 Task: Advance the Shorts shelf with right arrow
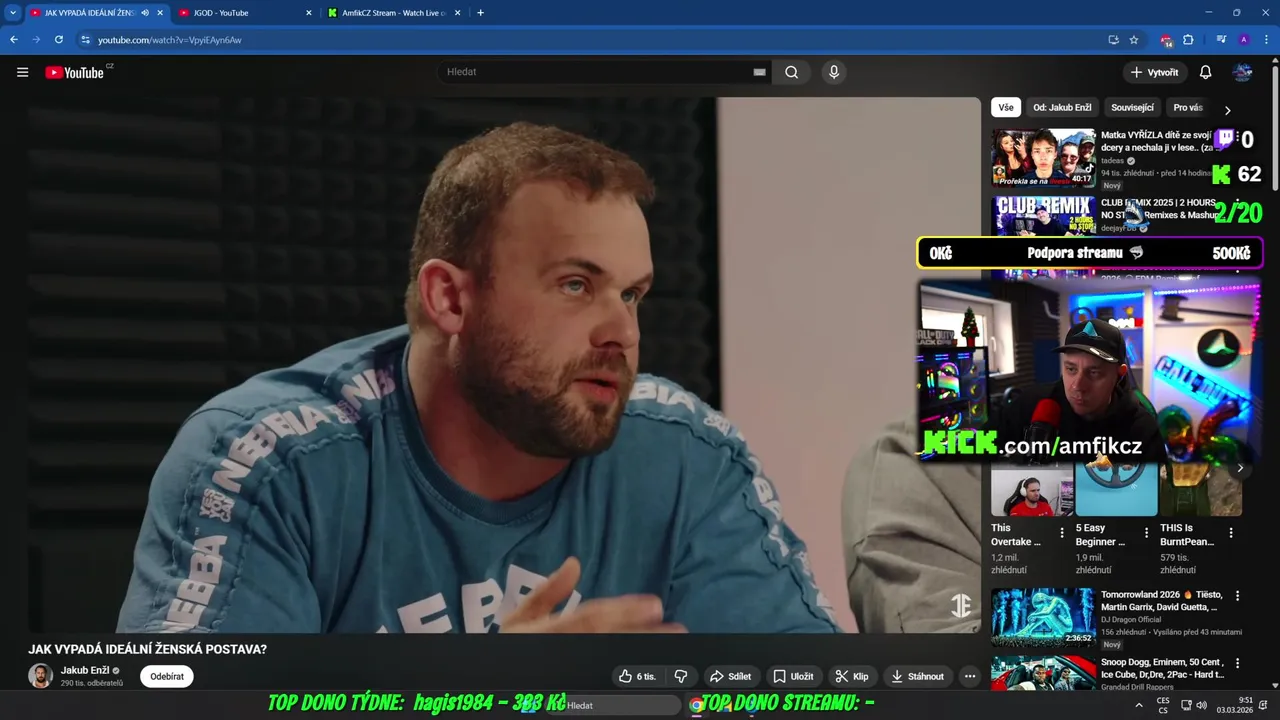pyautogui.click(x=1240, y=468)
